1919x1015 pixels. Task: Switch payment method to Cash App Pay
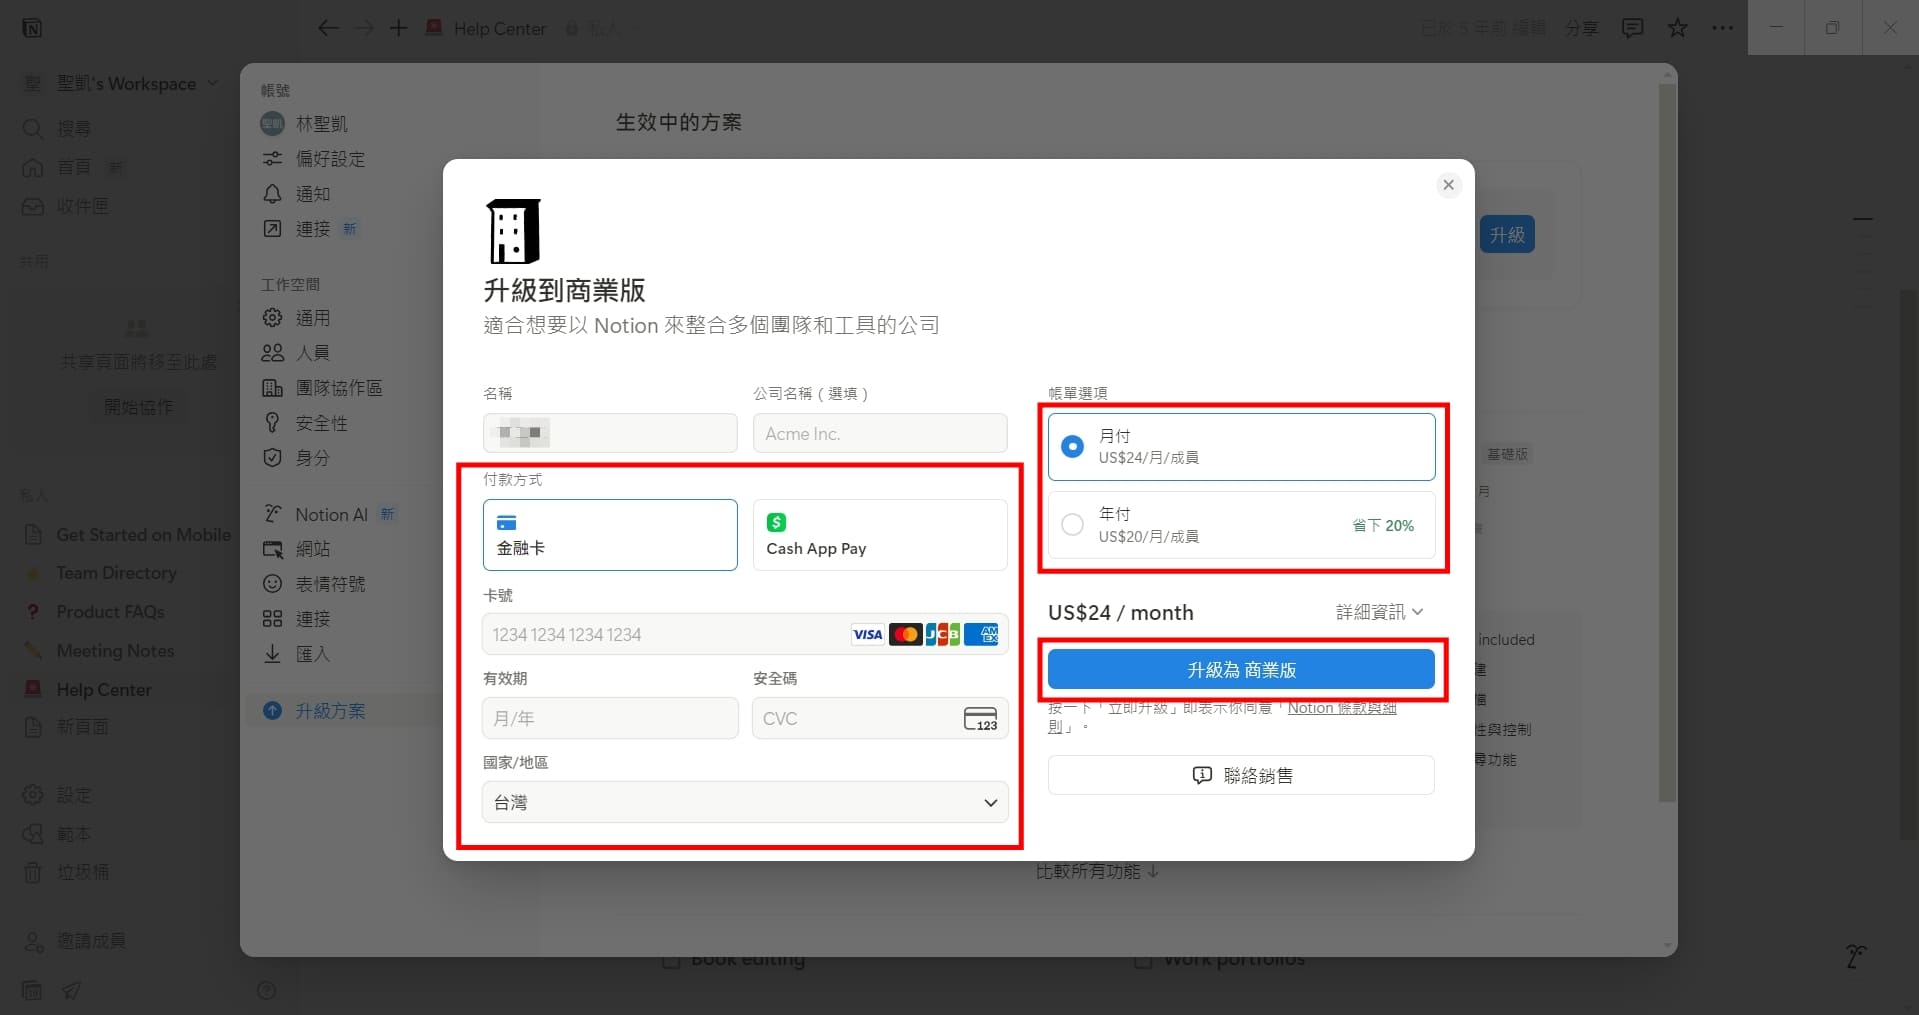coord(879,534)
